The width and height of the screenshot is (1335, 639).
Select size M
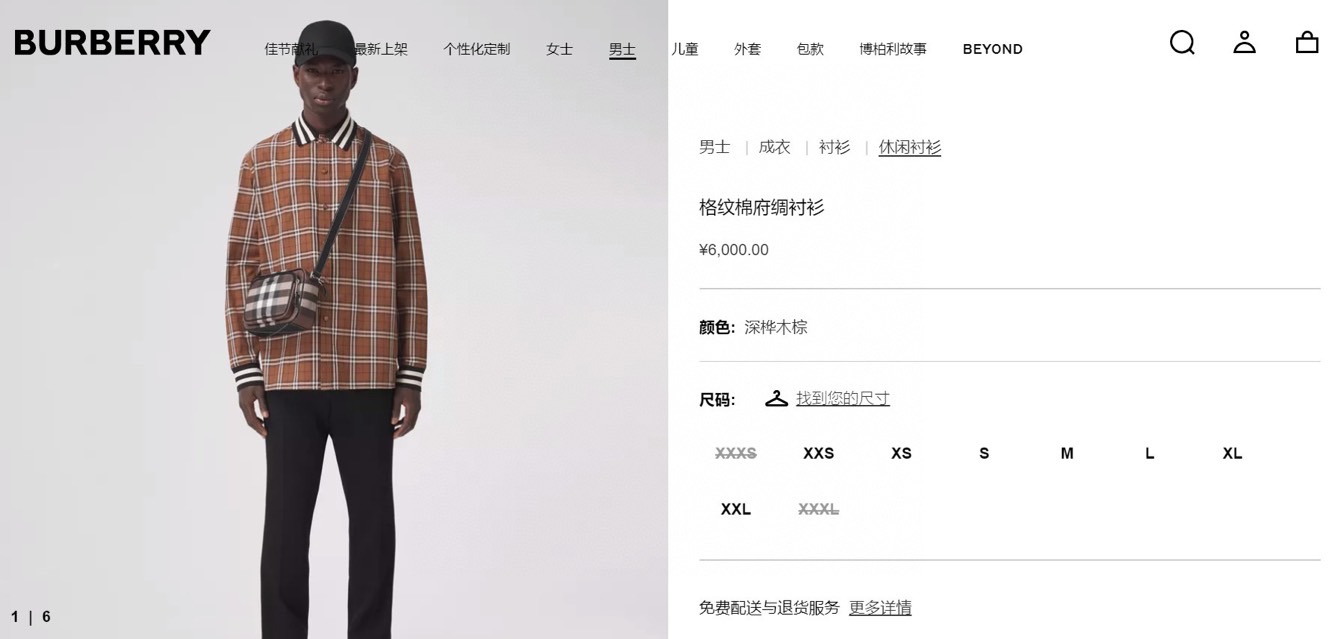point(1067,453)
